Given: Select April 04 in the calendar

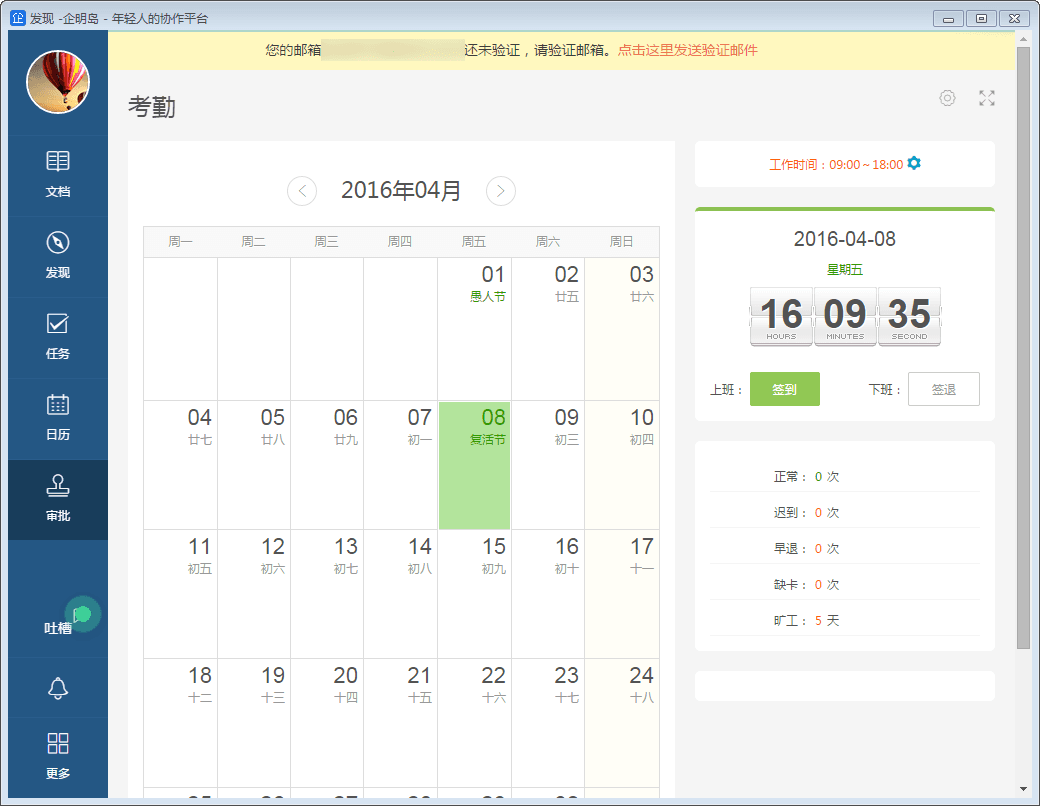Looking at the screenshot, I should click(x=180, y=465).
